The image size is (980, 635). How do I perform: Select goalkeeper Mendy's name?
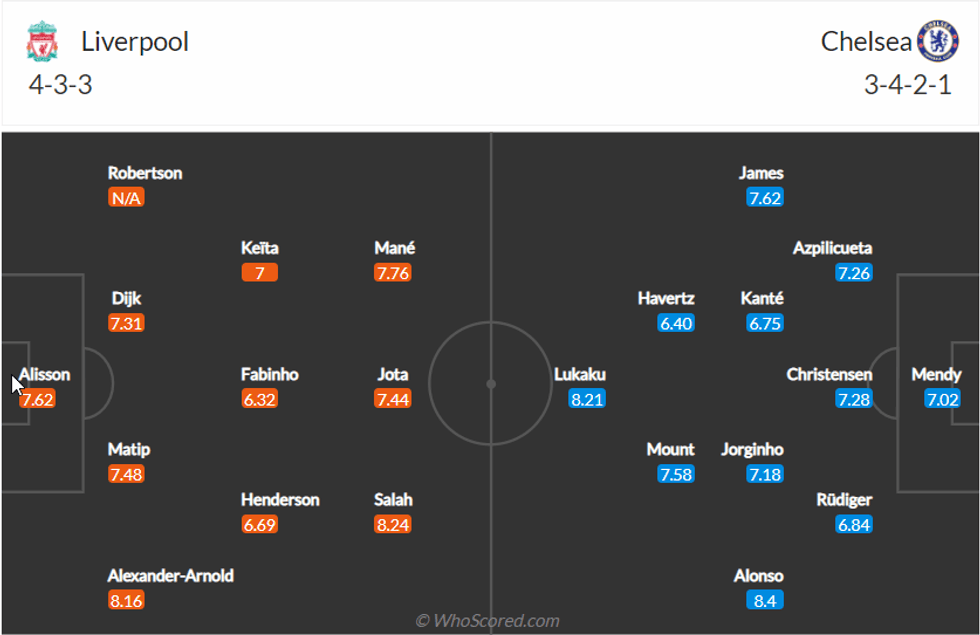click(x=936, y=375)
